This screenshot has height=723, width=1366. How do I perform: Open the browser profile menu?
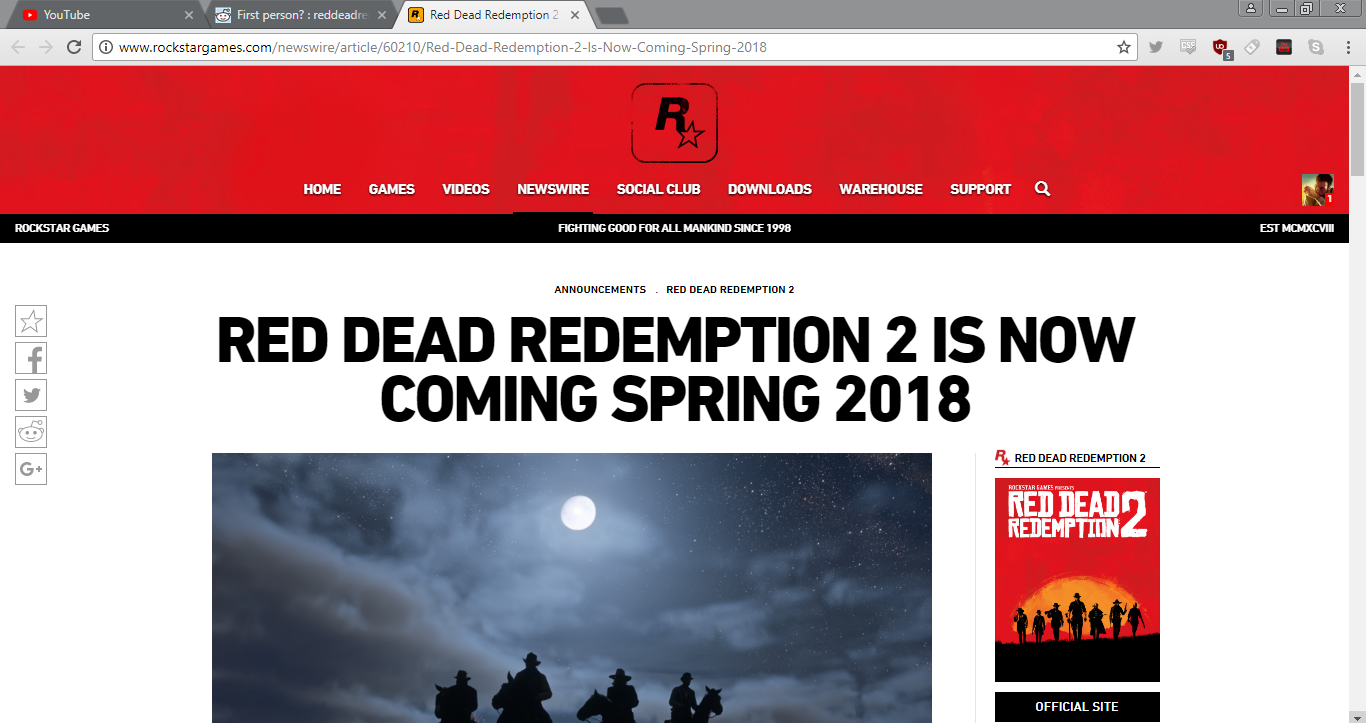(x=1253, y=8)
